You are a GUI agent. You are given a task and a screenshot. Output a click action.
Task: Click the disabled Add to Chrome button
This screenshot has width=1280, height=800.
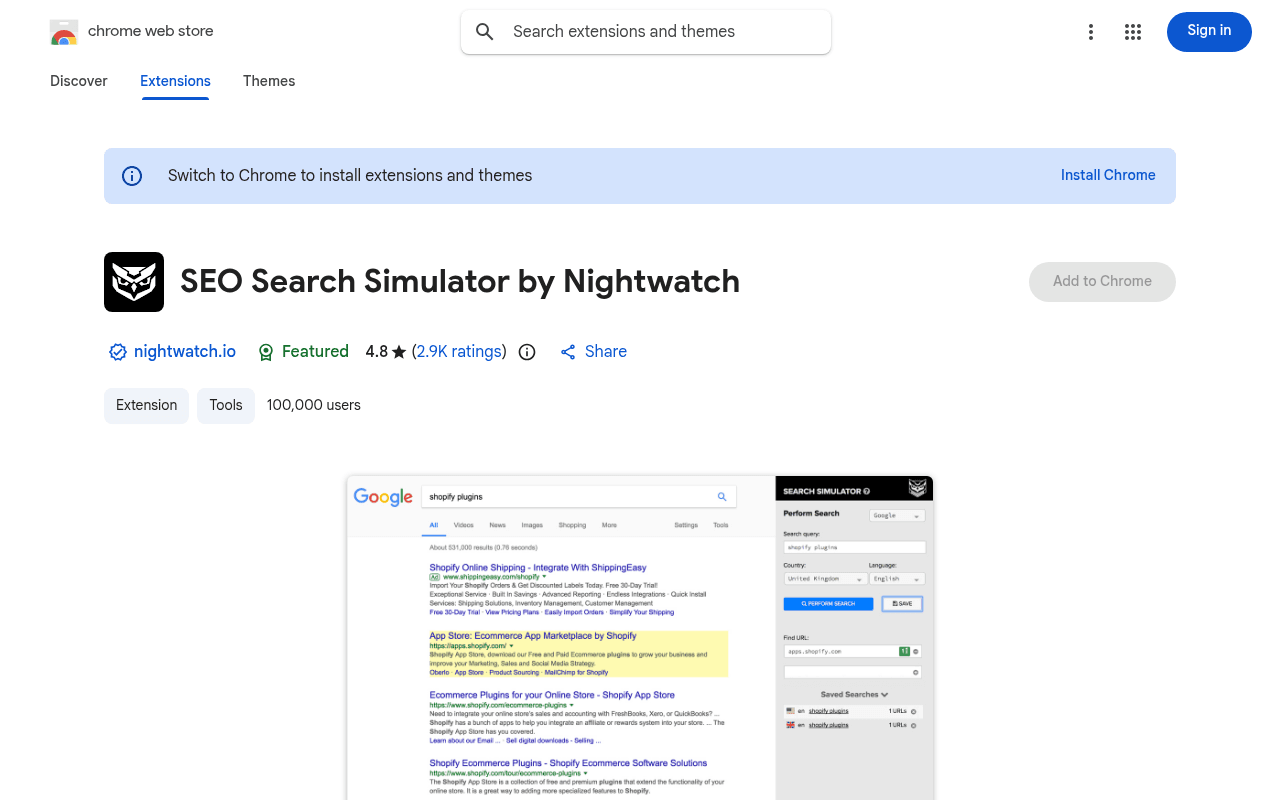click(1102, 282)
